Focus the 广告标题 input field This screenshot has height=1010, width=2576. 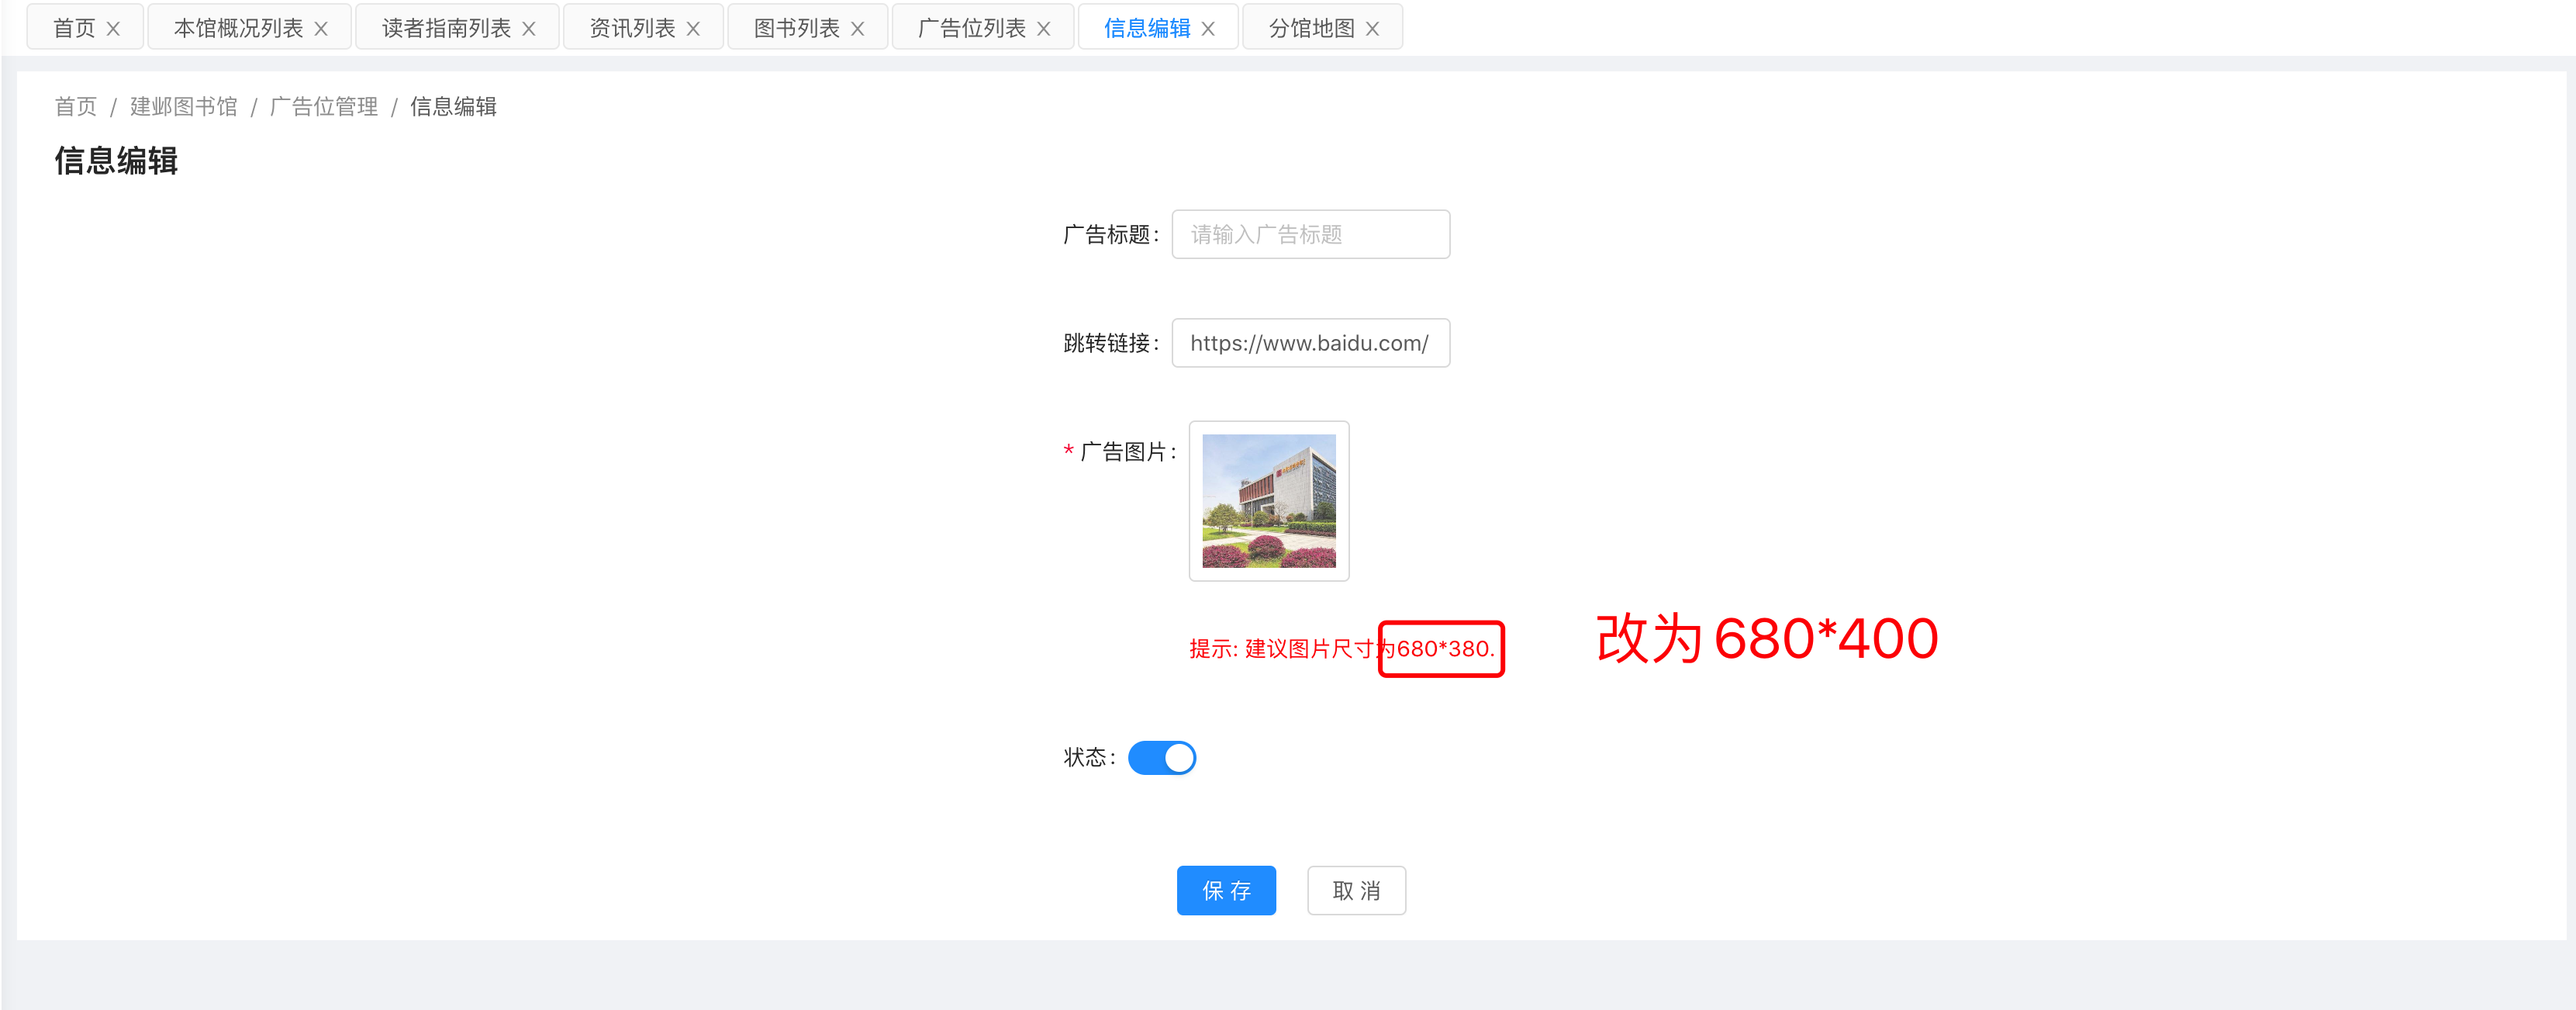(1311, 234)
